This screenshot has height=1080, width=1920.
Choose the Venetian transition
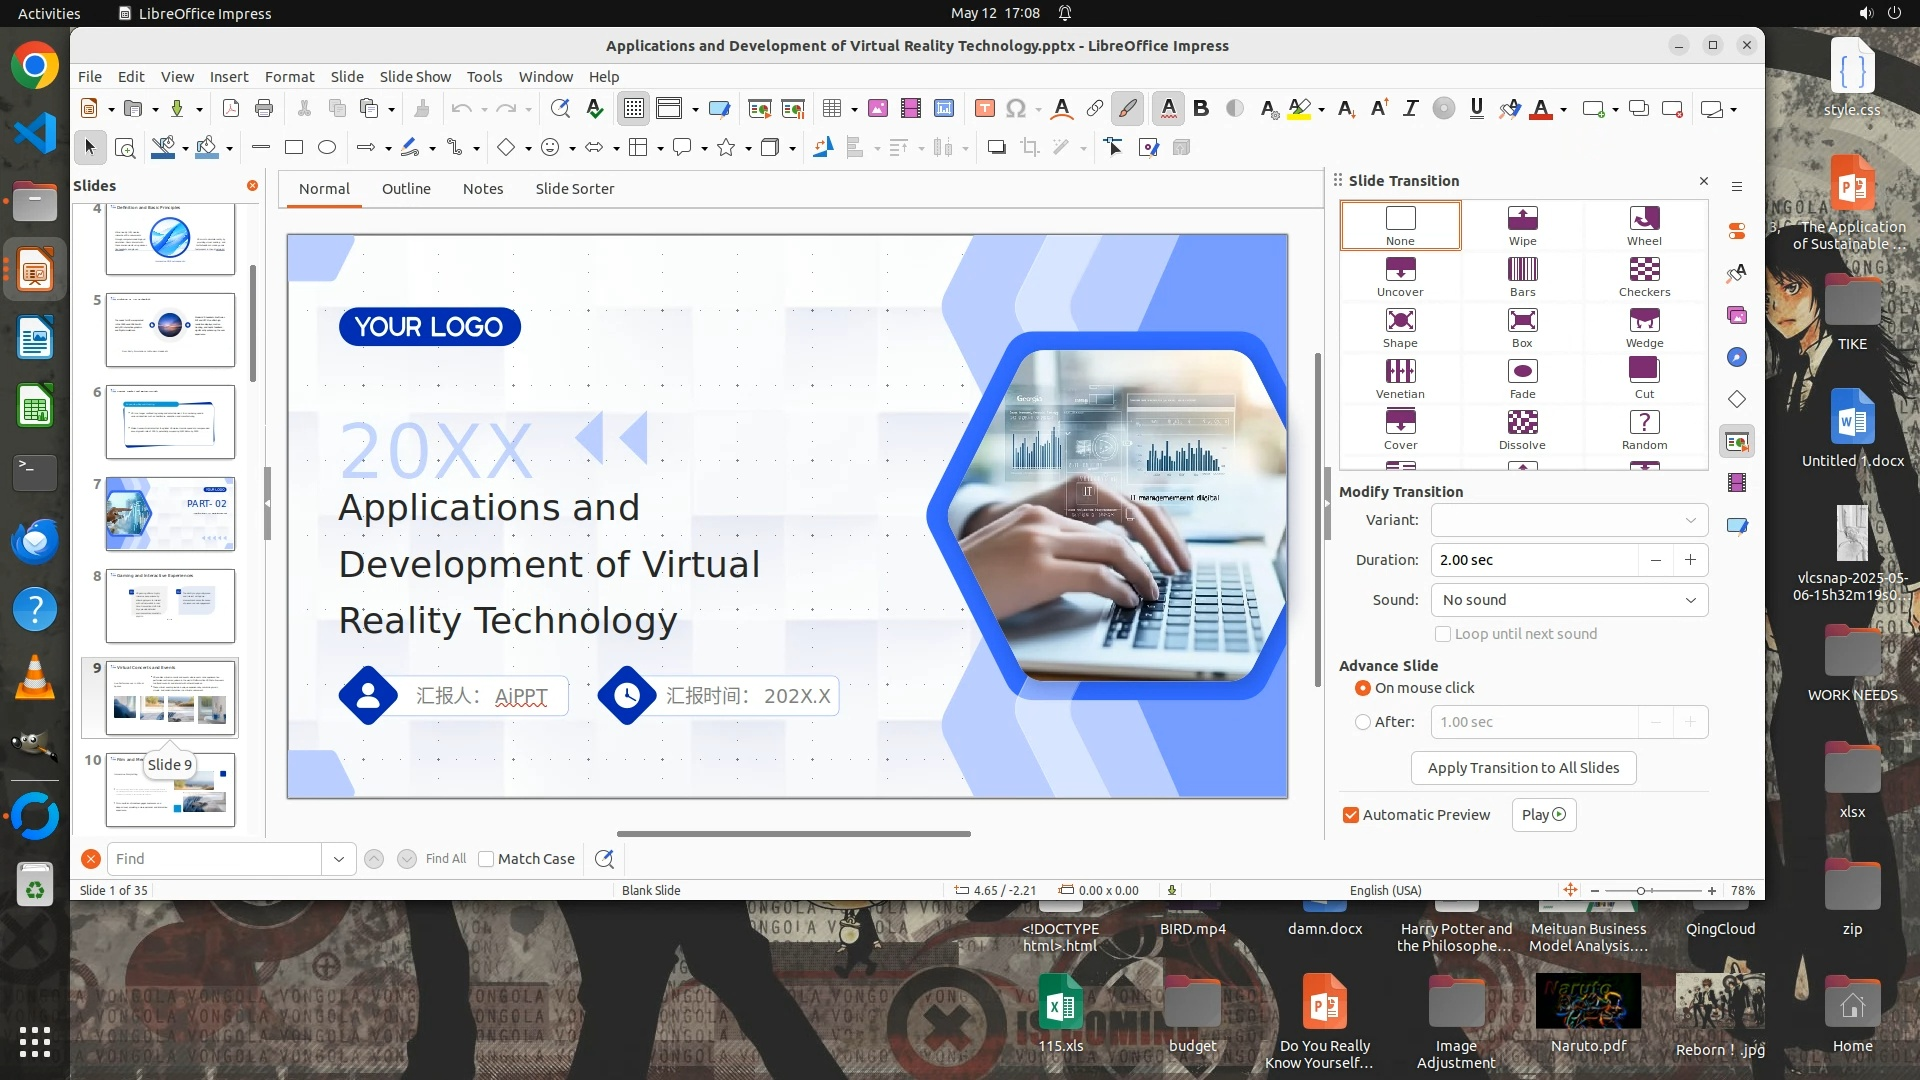click(1400, 378)
